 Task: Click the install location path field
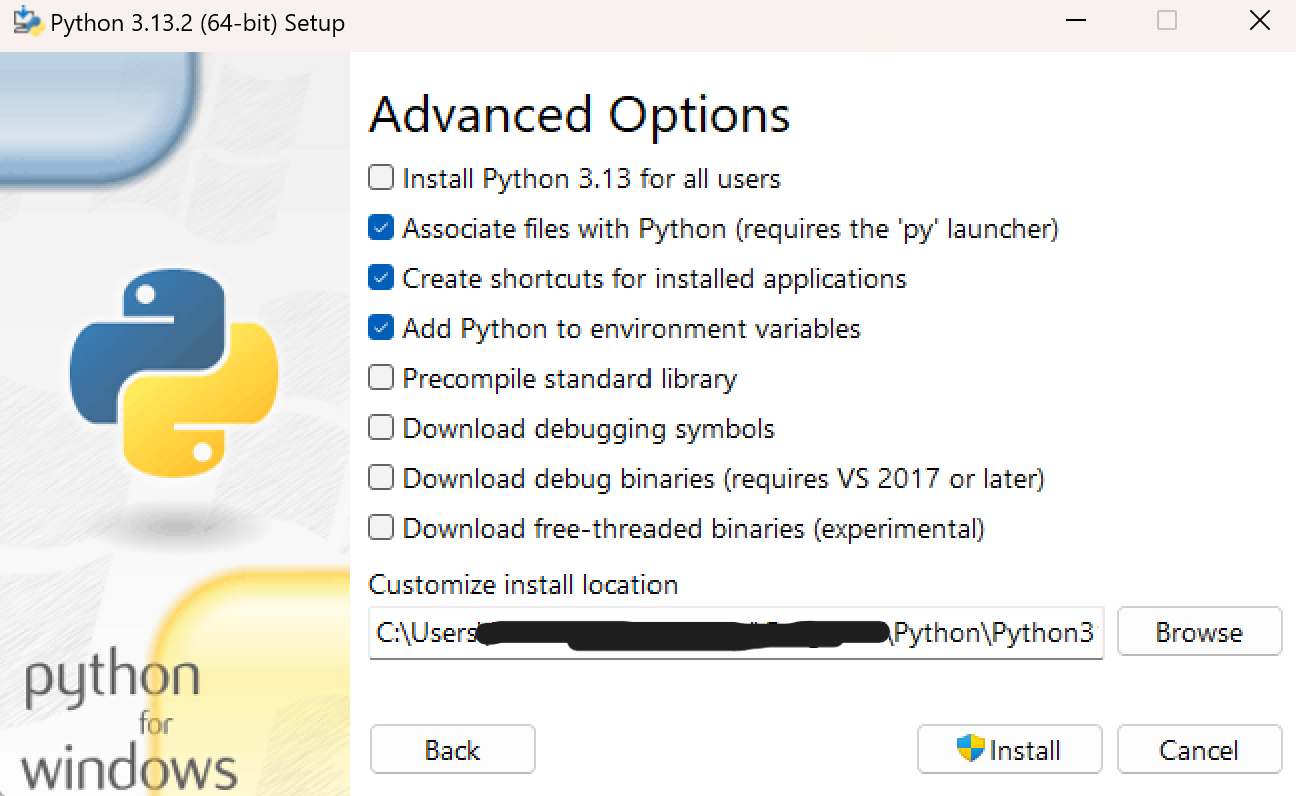[736, 633]
